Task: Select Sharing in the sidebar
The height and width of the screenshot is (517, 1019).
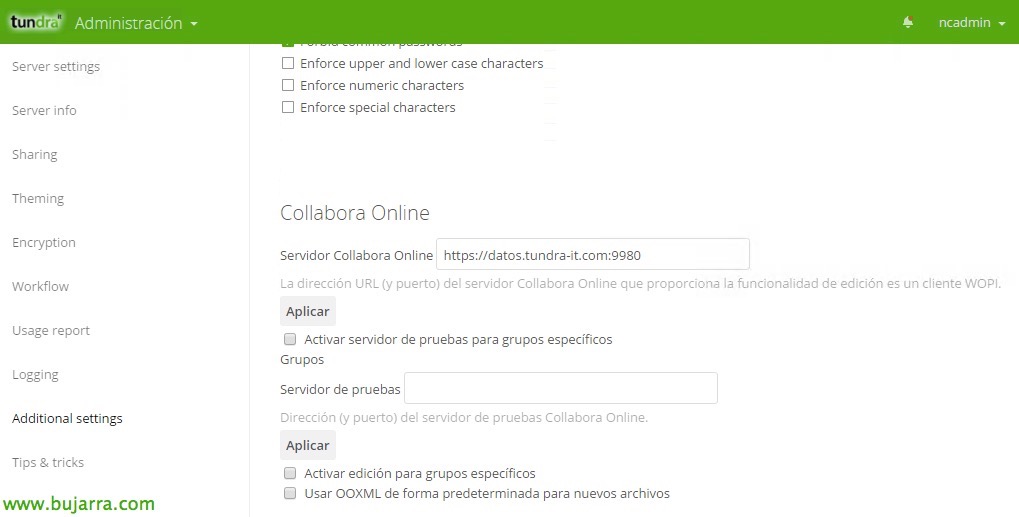Action: (x=35, y=155)
